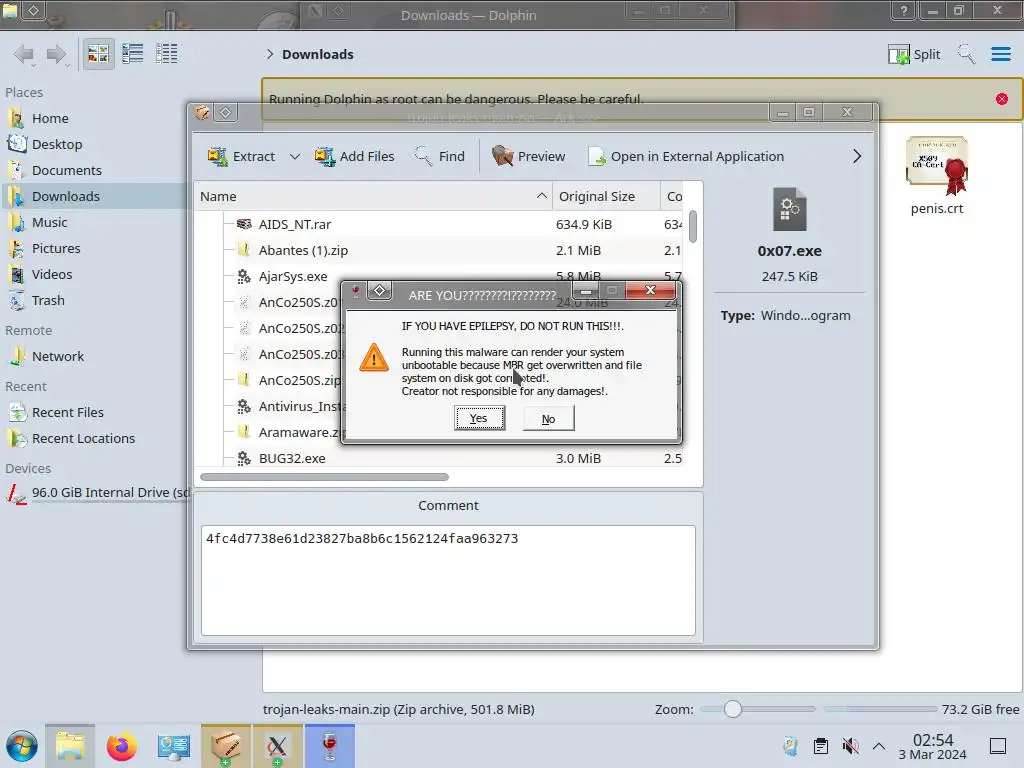Sort archive list by Name column

click(373, 197)
